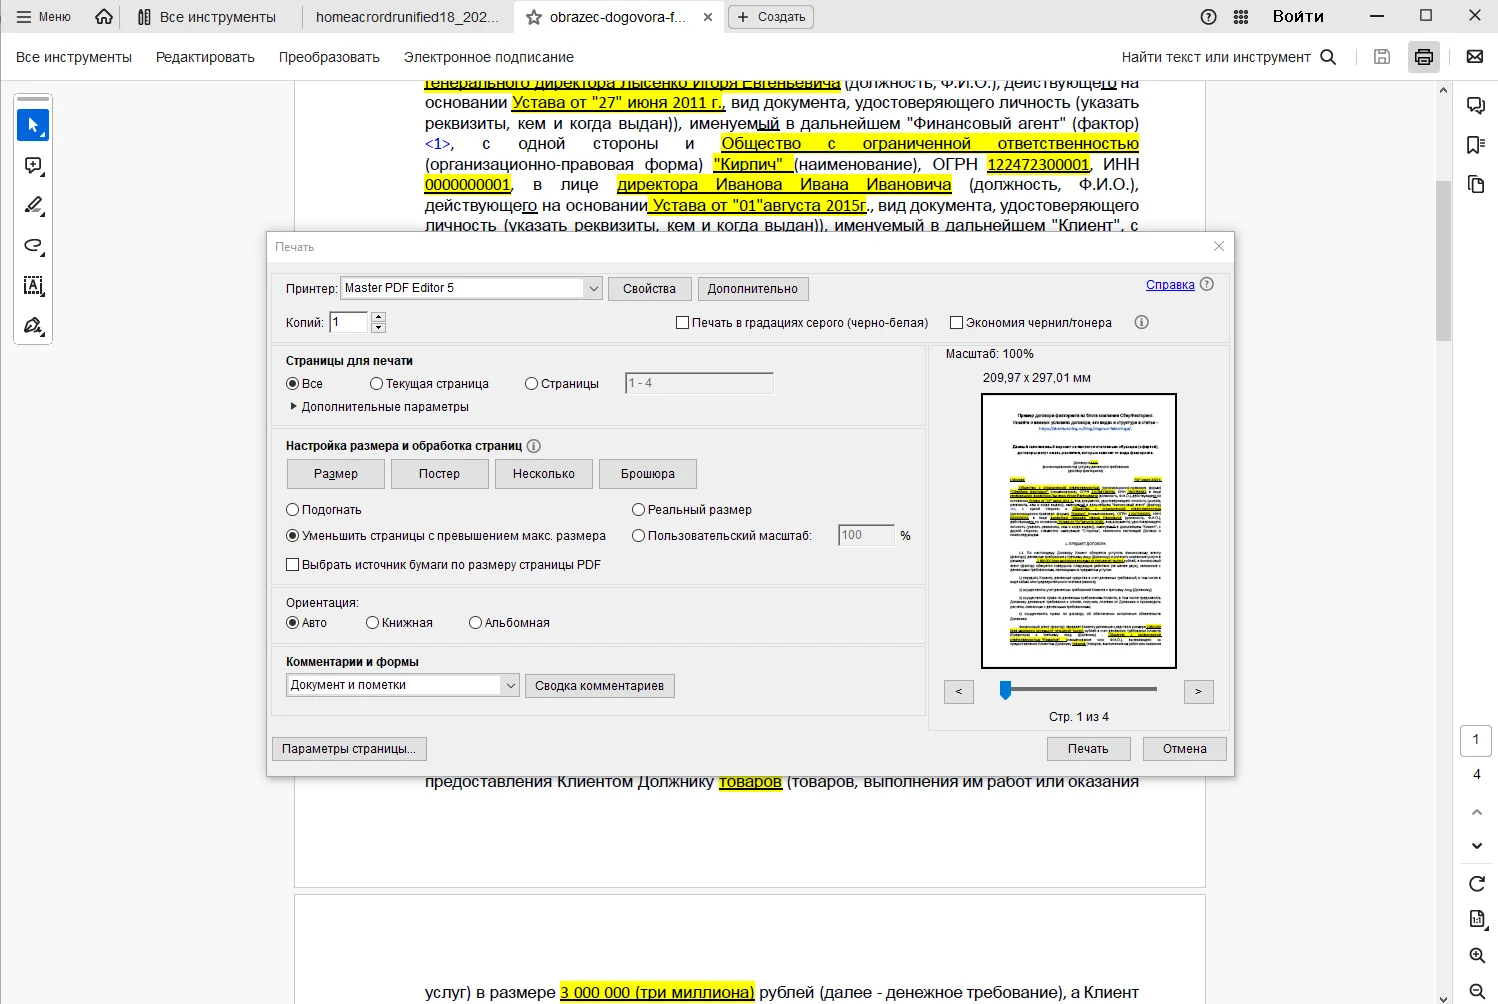Open the printer selection dropdown

tap(593, 288)
